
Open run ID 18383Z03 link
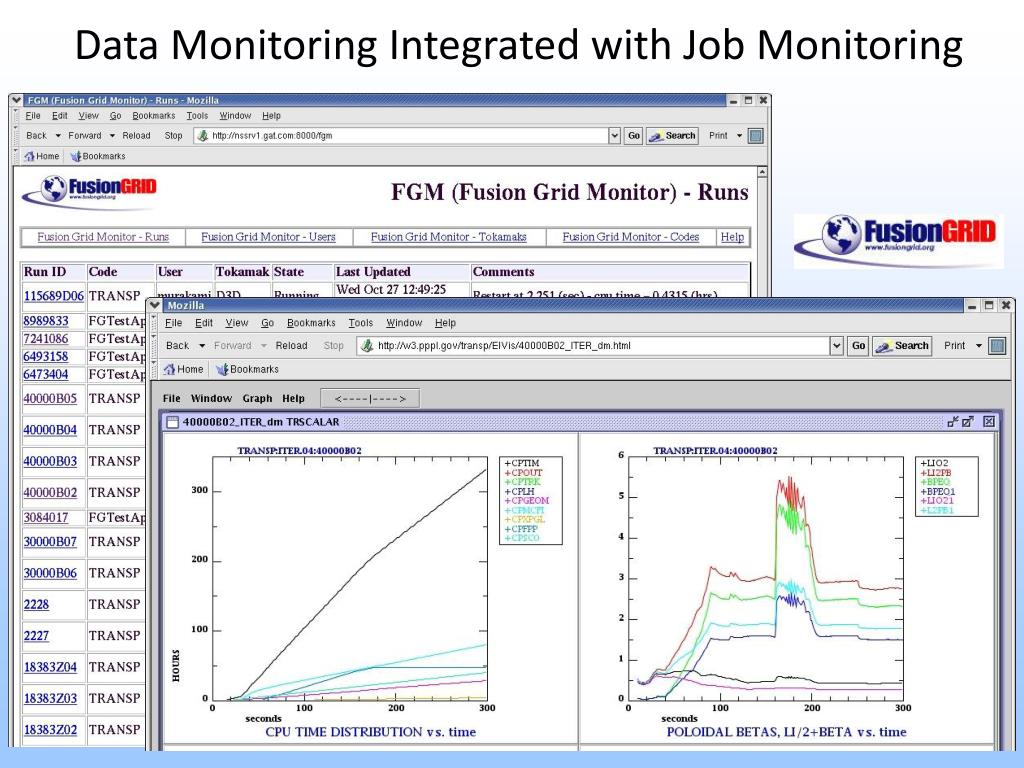pyautogui.click(x=50, y=698)
